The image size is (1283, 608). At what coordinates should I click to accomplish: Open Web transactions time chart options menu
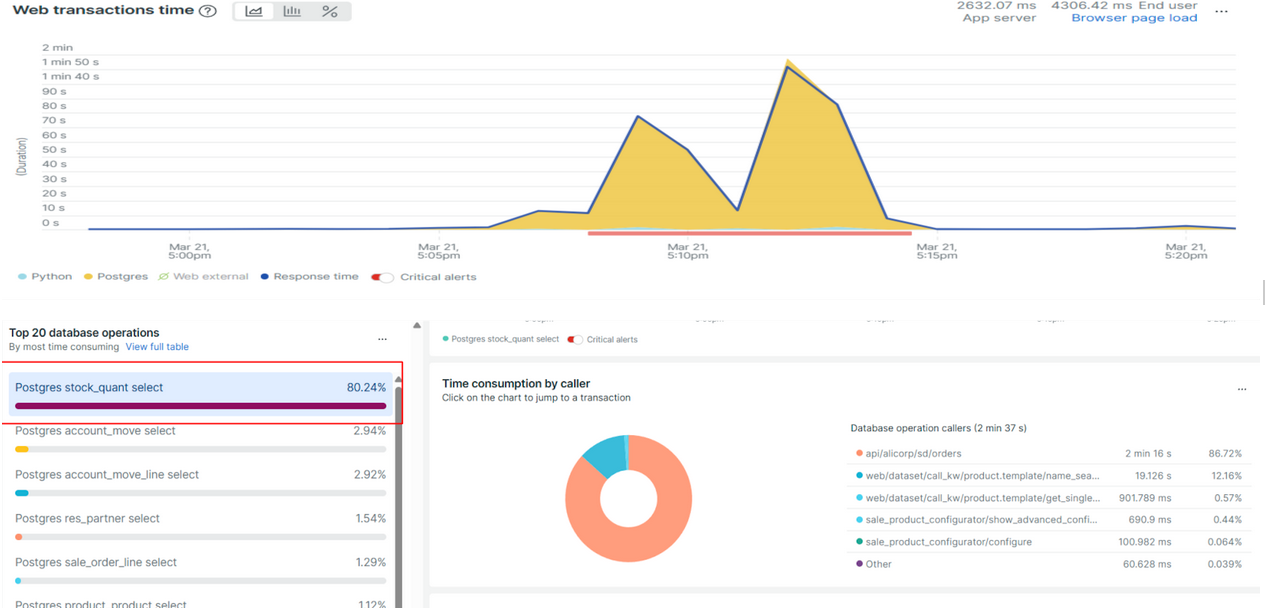tap(1221, 12)
